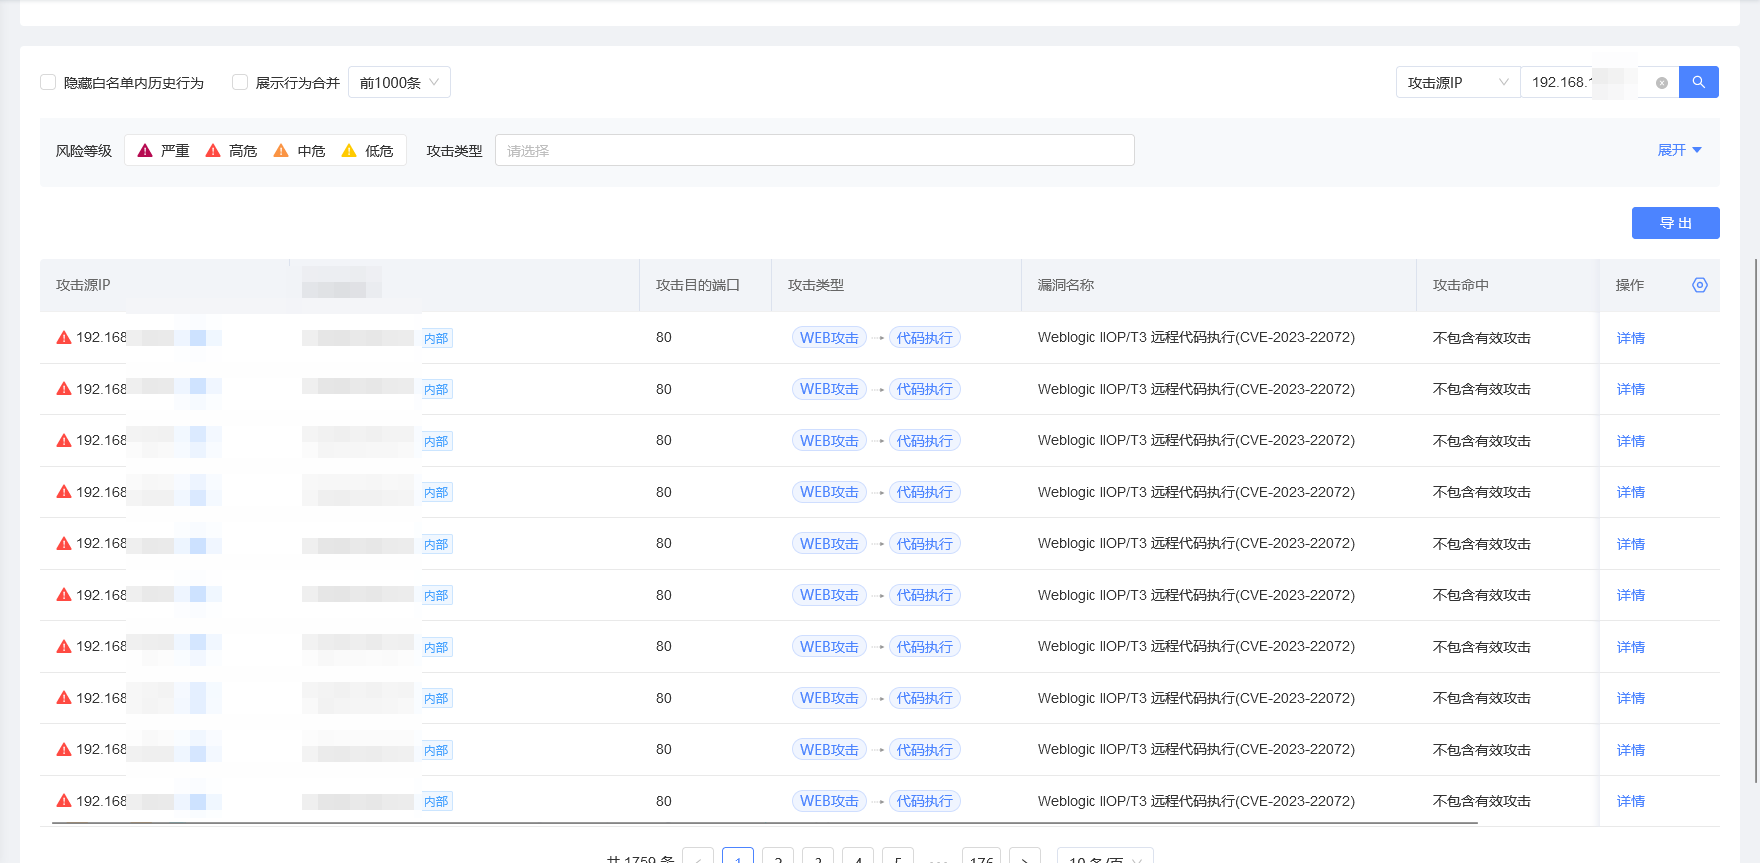
Task: Click 代码执行 tag in the tenth row
Action: (x=925, y=801)
